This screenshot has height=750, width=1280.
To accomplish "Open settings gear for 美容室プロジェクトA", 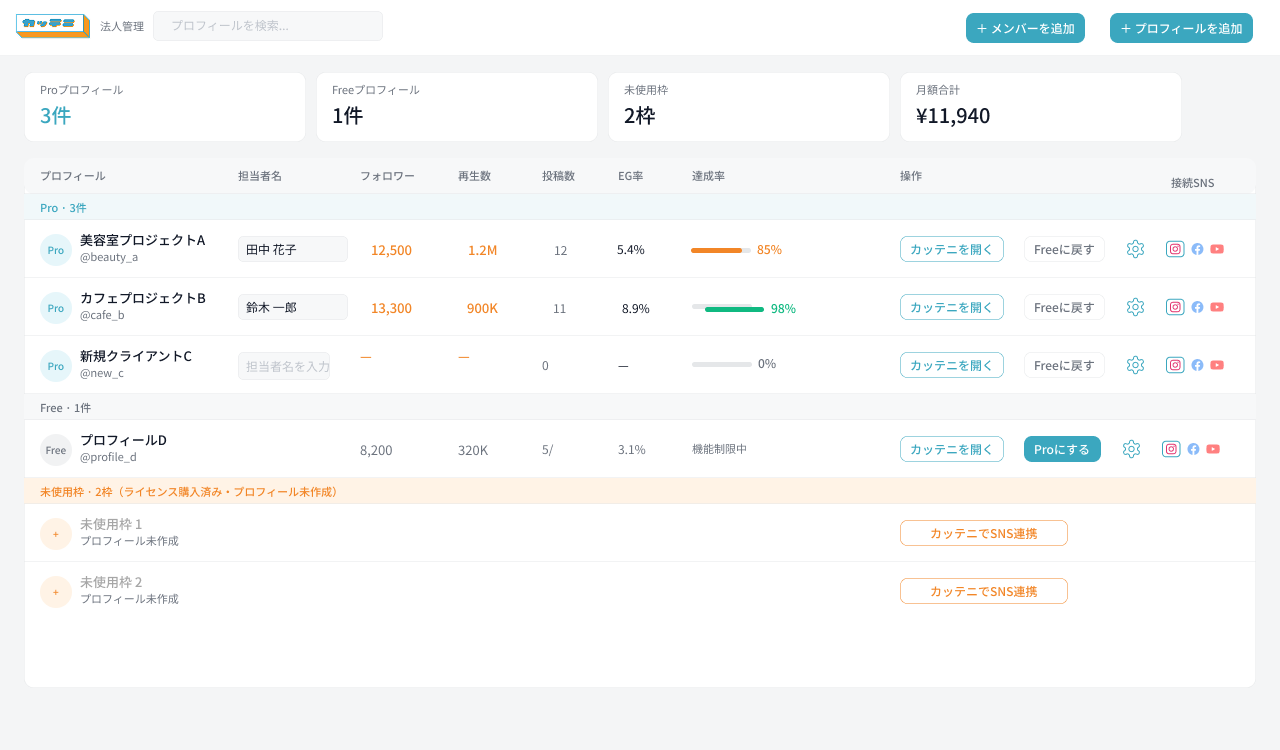I will click(1135, 249).
